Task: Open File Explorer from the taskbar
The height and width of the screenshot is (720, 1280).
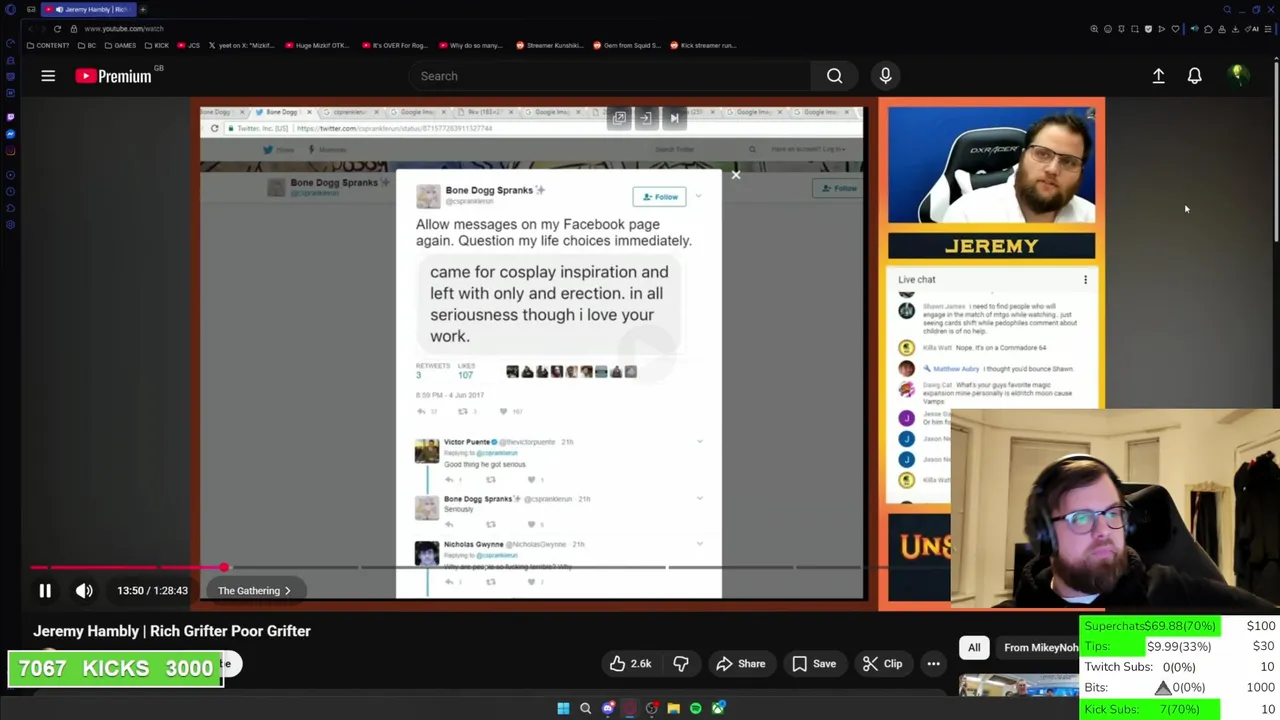Action: pos(673,709)
